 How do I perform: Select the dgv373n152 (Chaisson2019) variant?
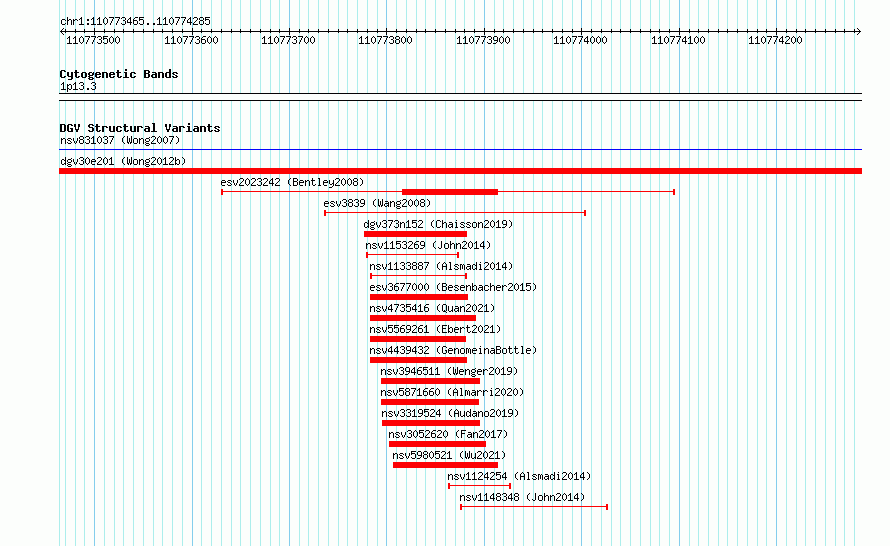[438, 224]
